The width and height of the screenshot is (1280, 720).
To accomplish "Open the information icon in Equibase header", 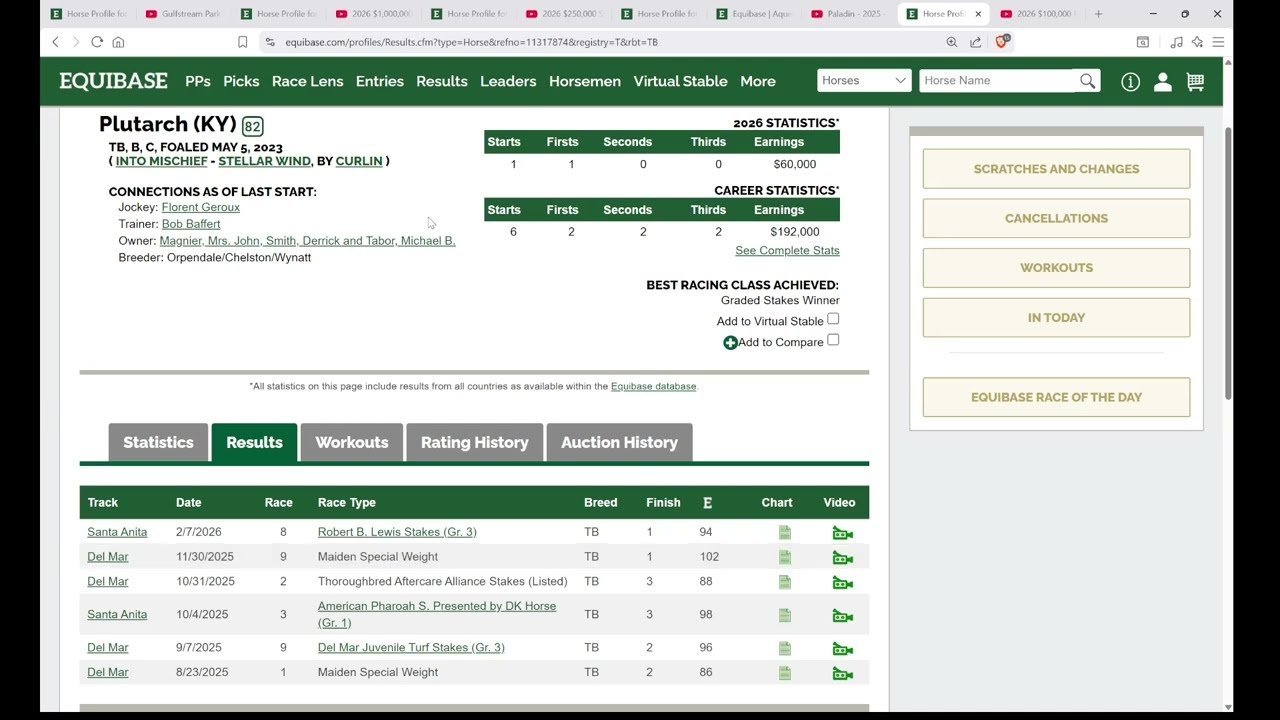I will pos(1130,82).
